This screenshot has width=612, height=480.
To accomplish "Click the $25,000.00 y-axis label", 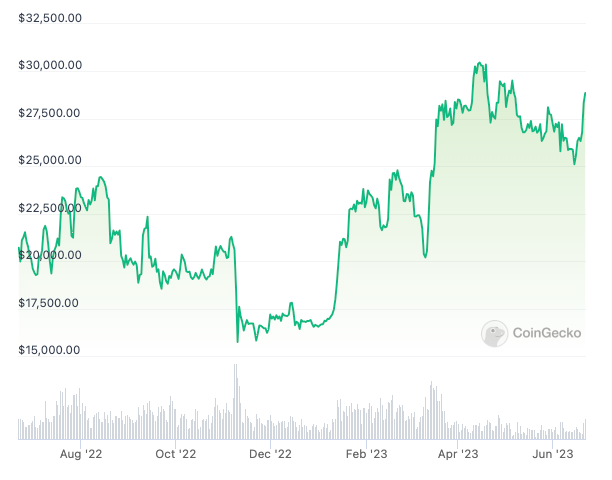I will coord(50,160).
